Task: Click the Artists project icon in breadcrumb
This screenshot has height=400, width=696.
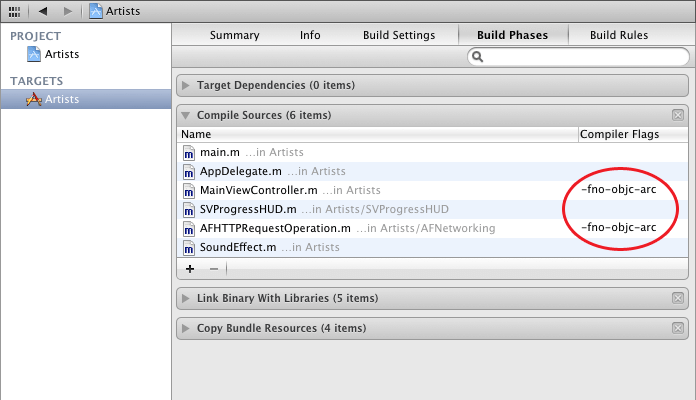Action: (96, 11)
